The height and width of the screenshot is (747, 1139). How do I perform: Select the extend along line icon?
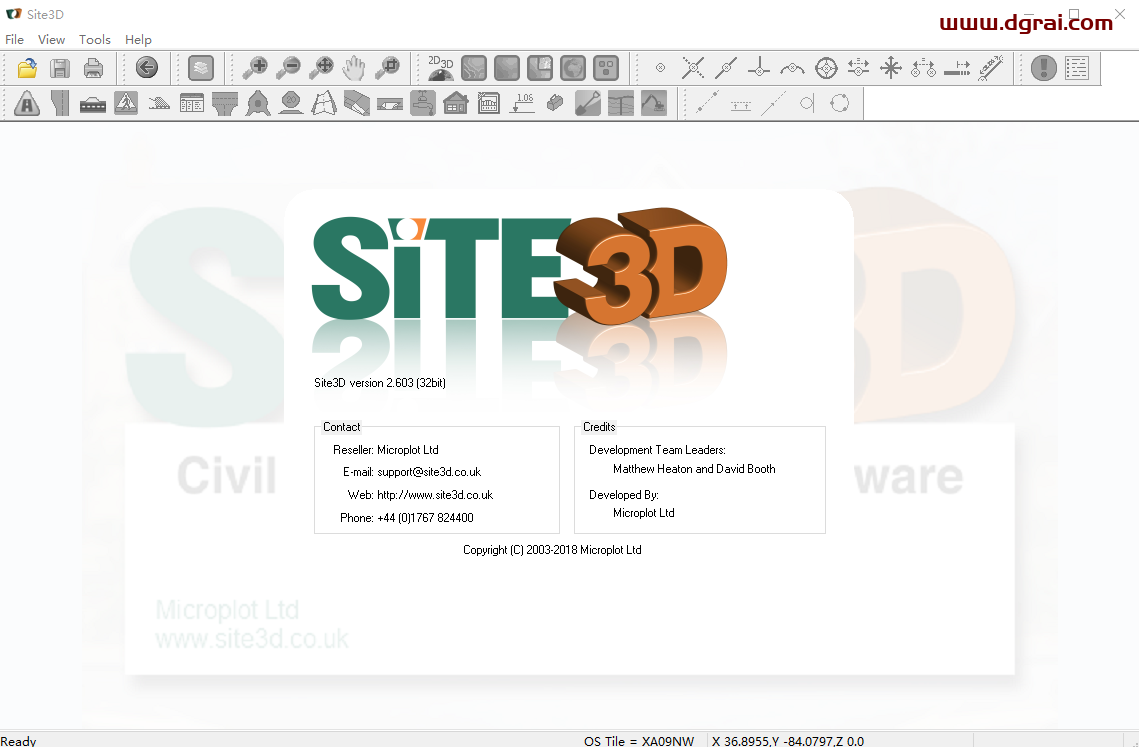pyautogui.click(x=957, y=68)
